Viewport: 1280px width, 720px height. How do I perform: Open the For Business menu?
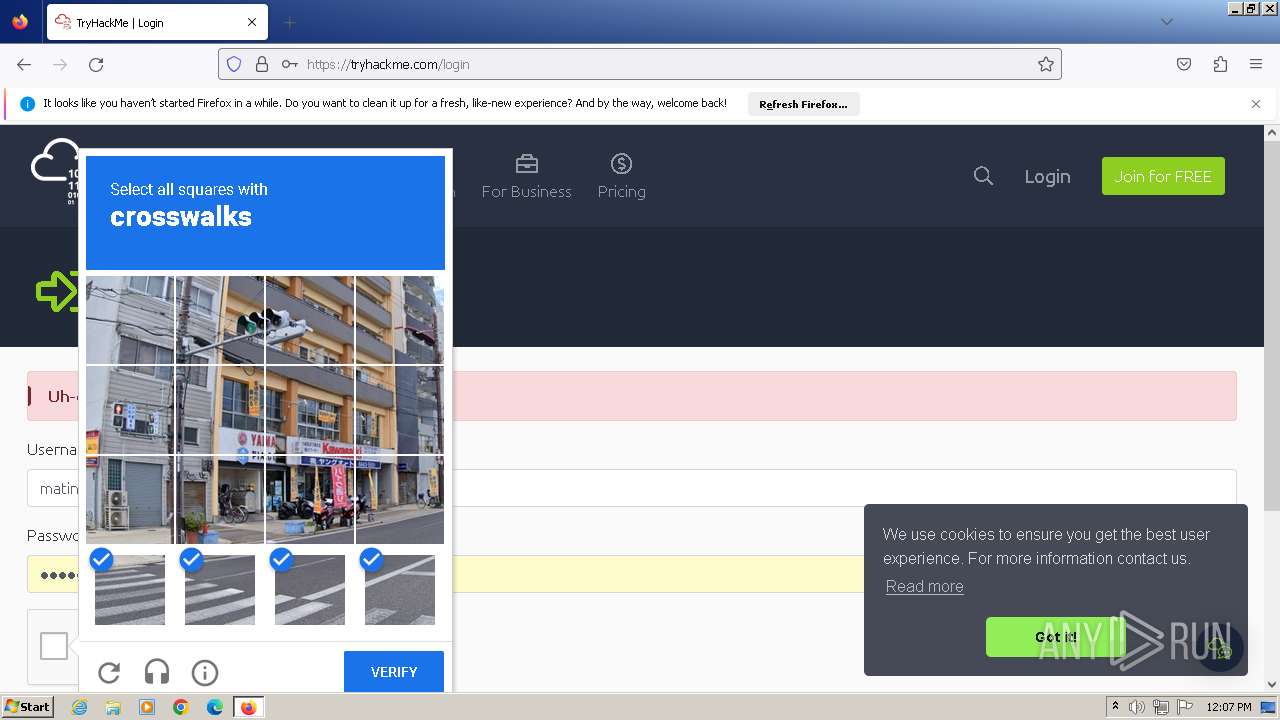[x=526, y=176]
